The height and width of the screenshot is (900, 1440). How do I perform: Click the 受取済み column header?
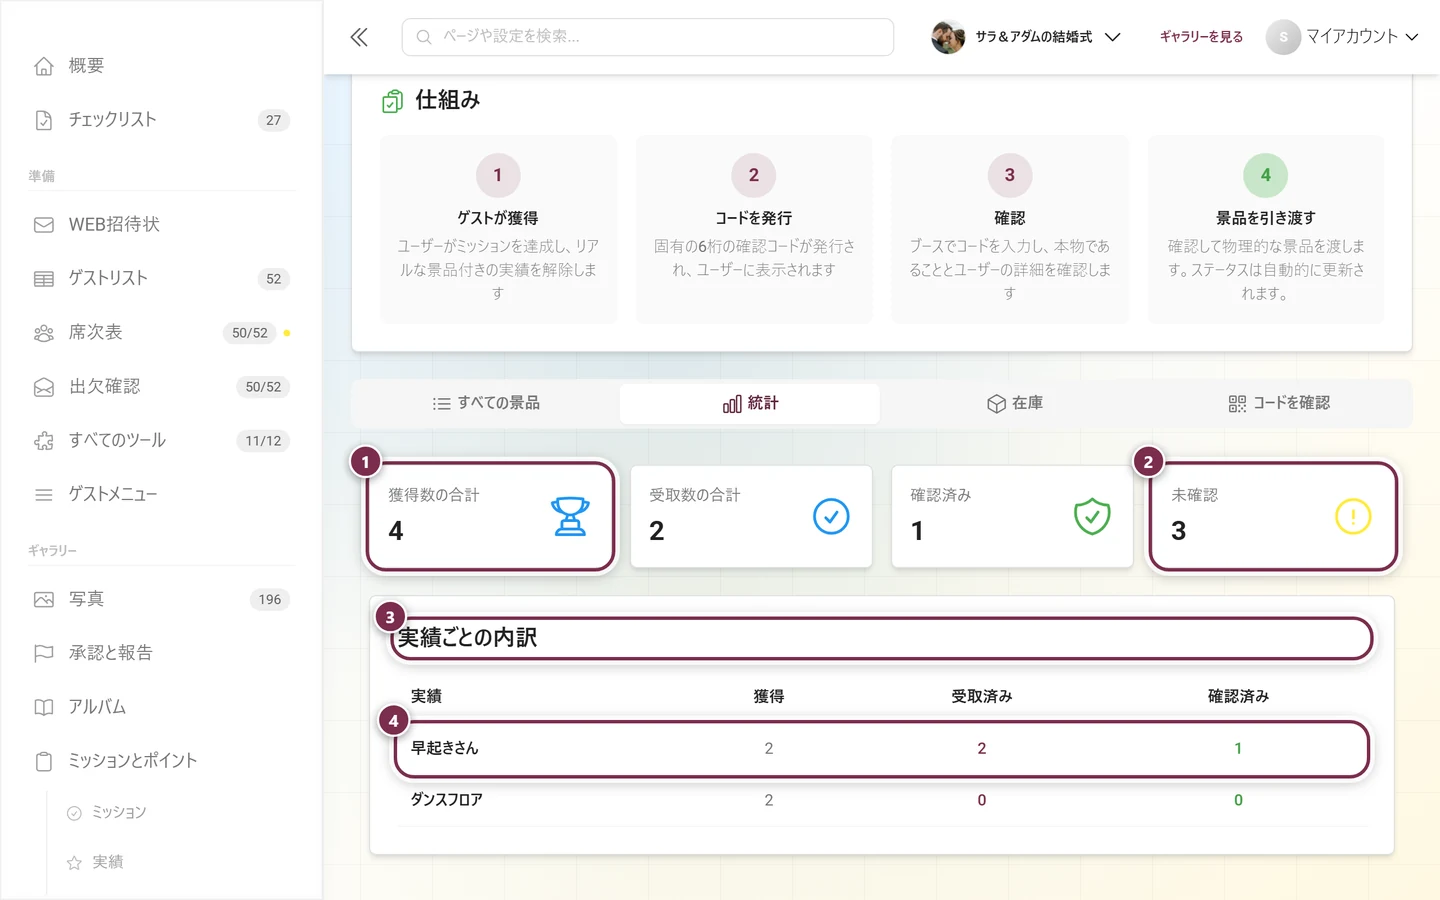point(982,696)
